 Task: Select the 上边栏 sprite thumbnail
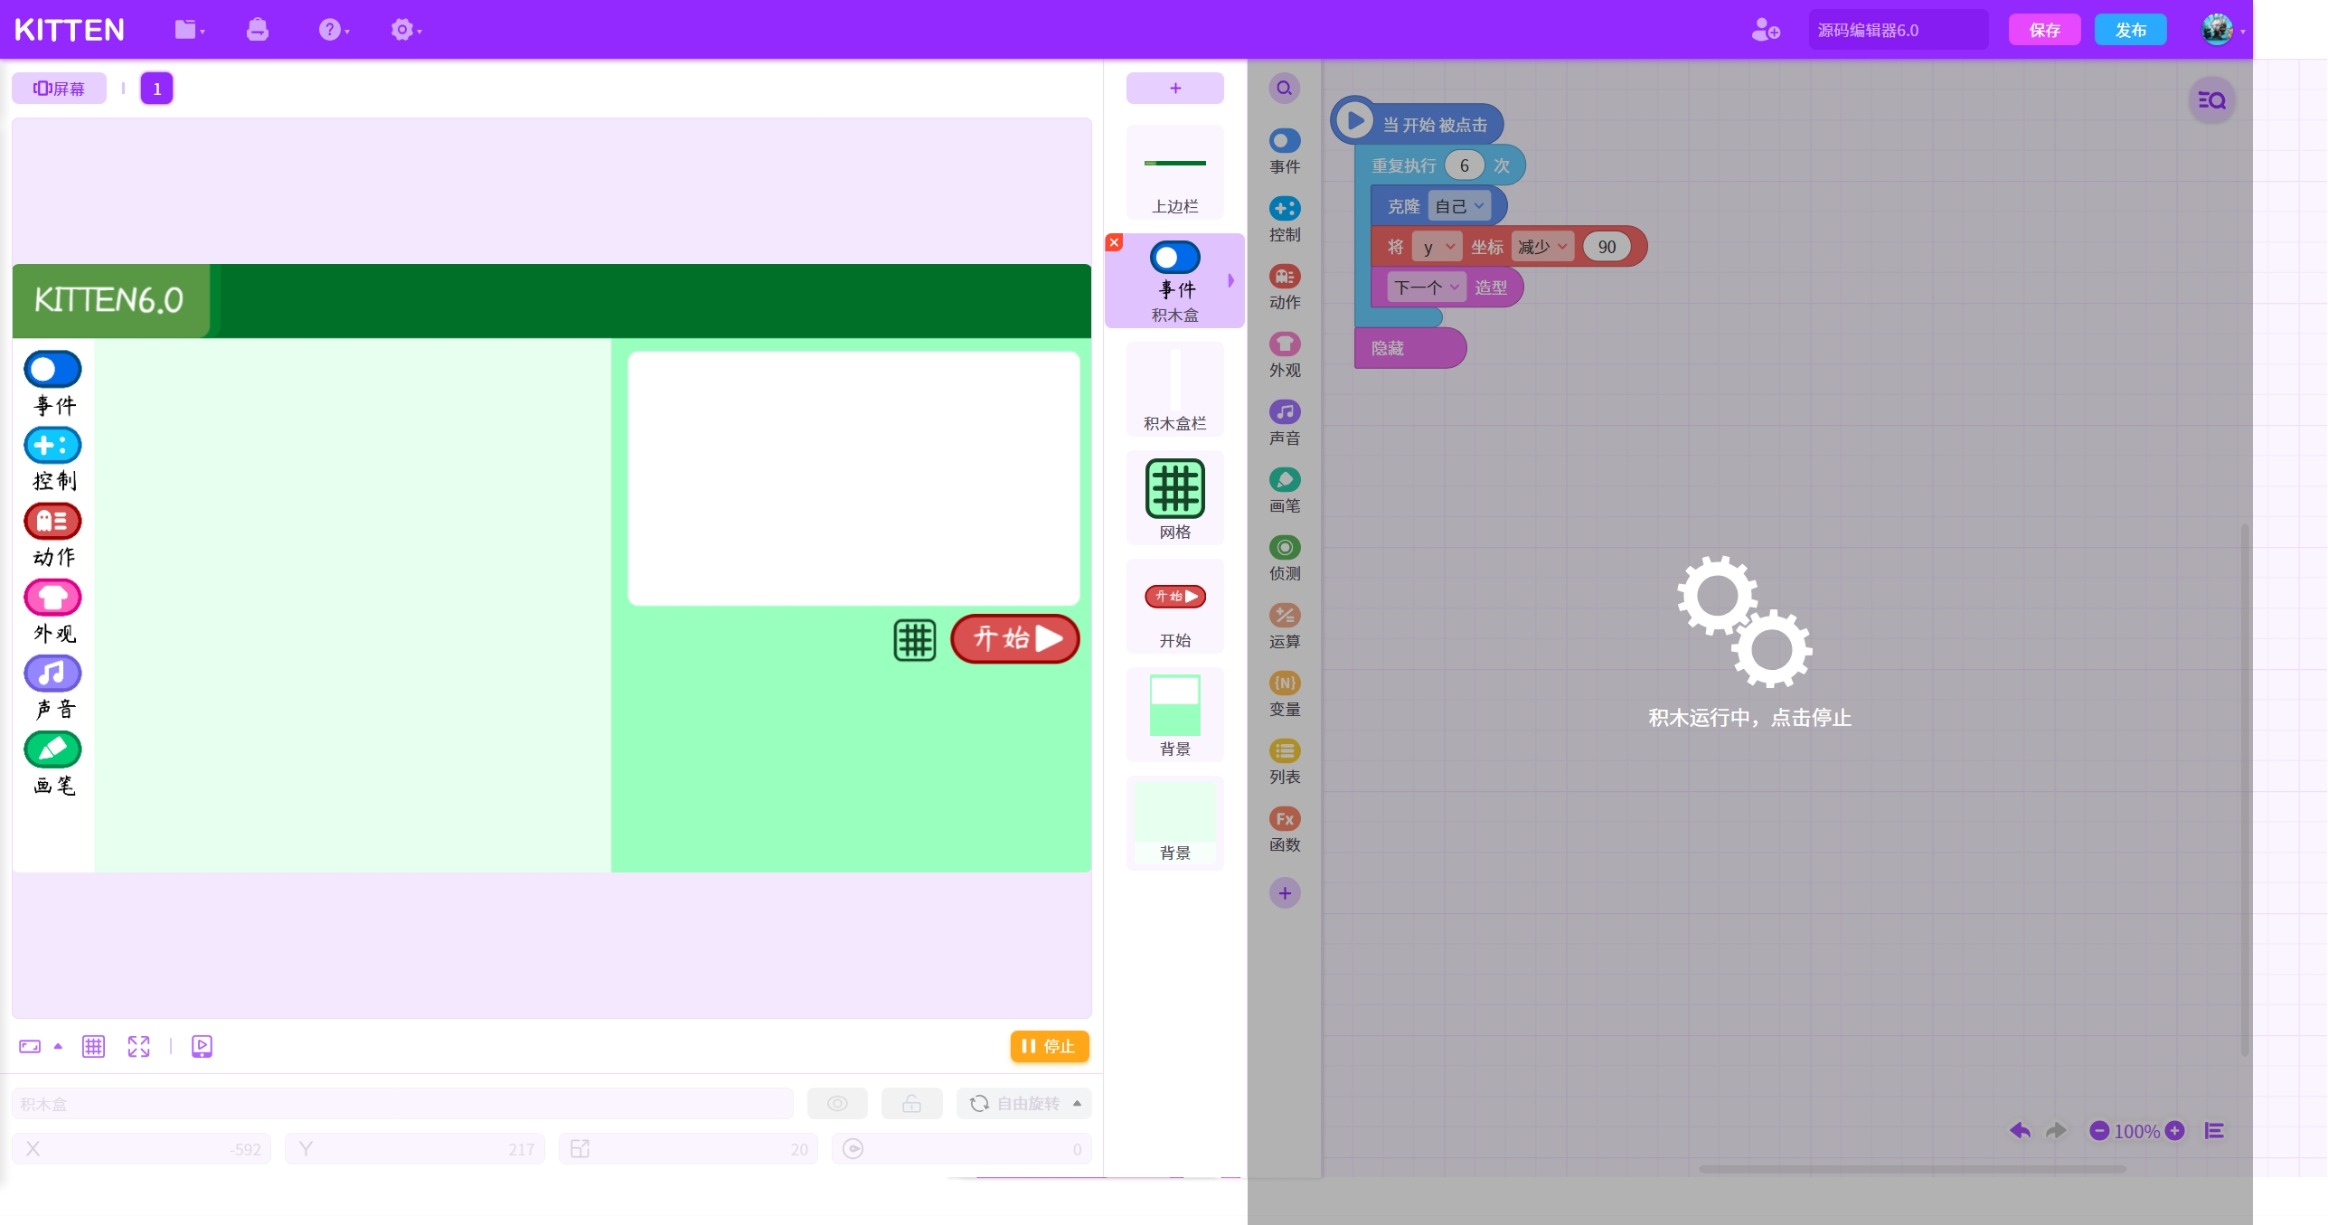click(1175, 173)
